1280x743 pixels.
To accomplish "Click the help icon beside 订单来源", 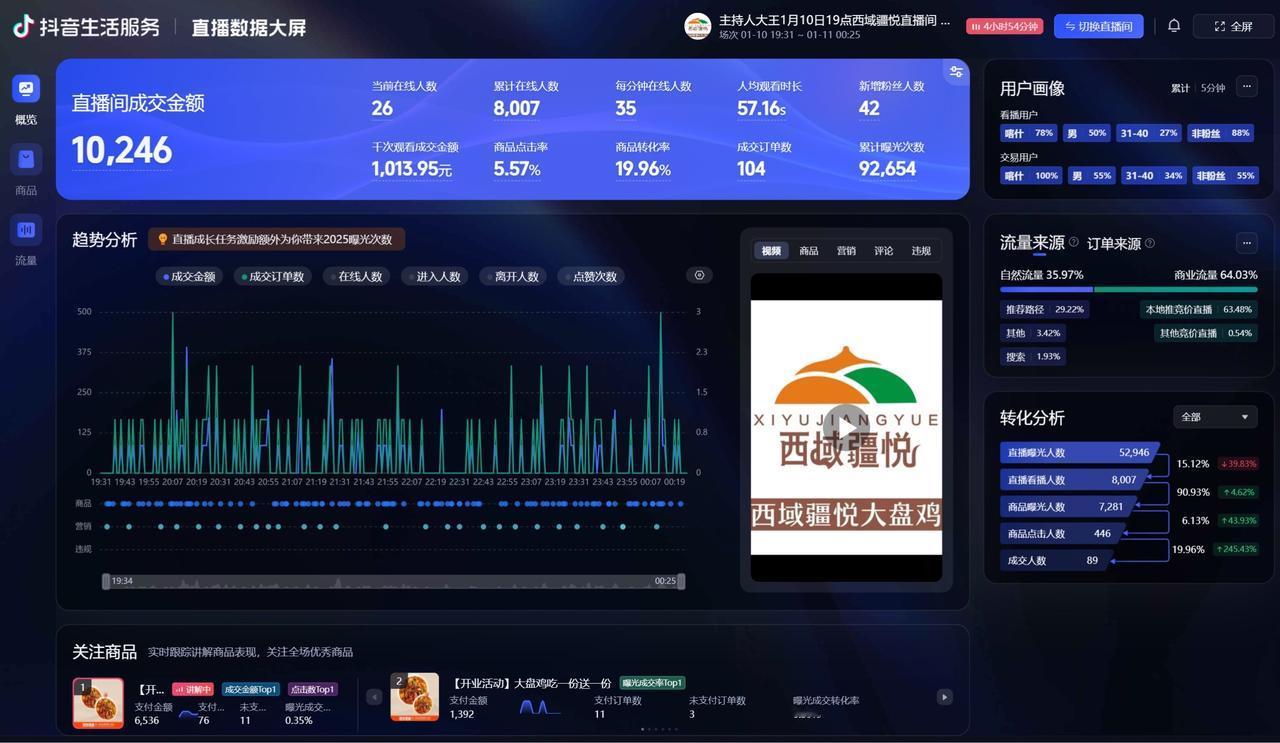I will click(1150, 243).
